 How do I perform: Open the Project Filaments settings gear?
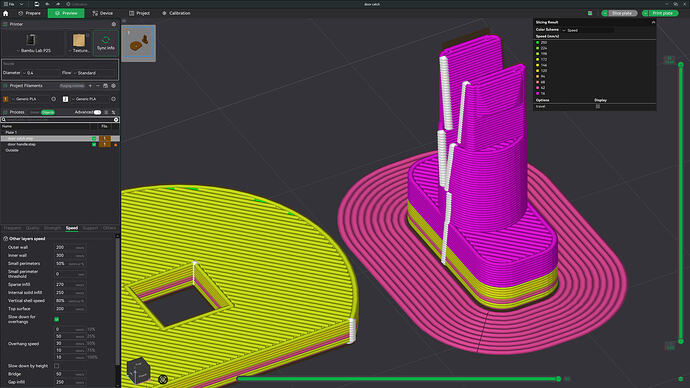[114, 86]
